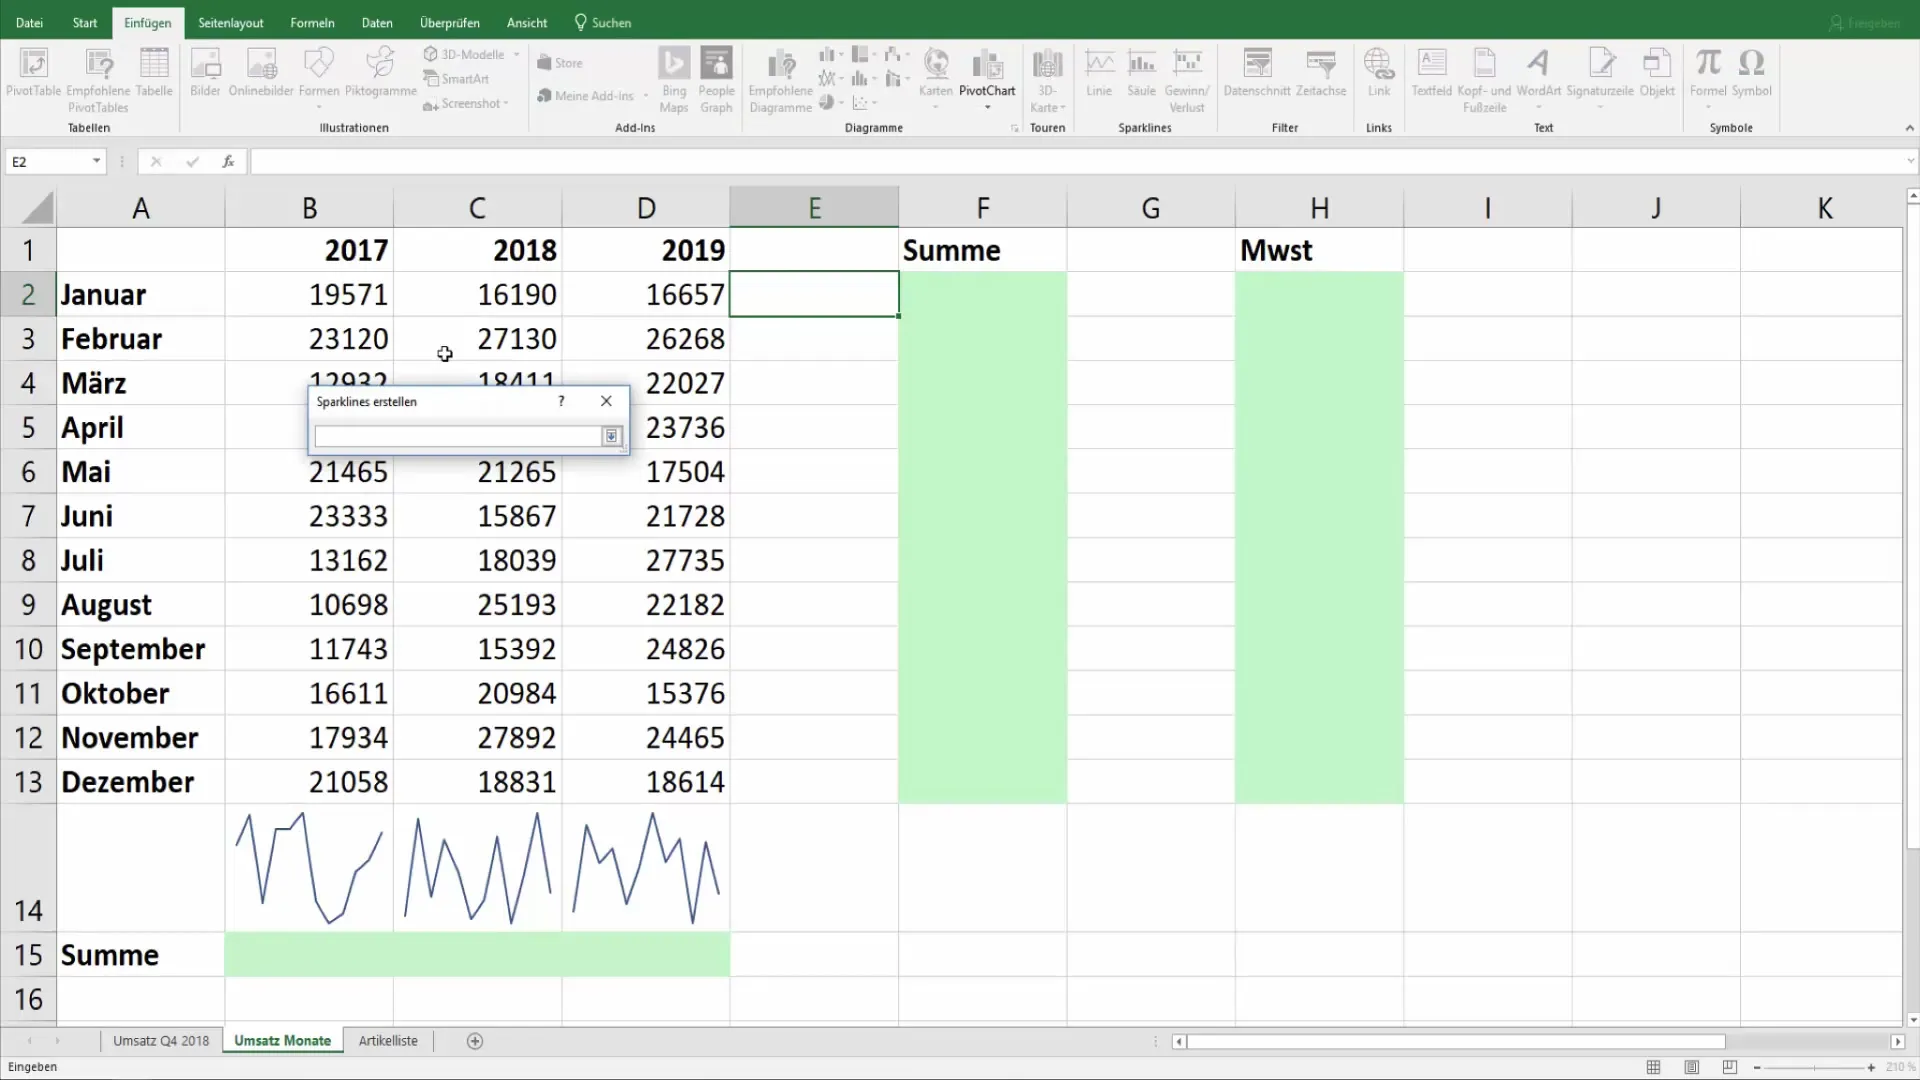Insert a Tabelle from the ribbon

pyautogui.click(x=154, y=72)
